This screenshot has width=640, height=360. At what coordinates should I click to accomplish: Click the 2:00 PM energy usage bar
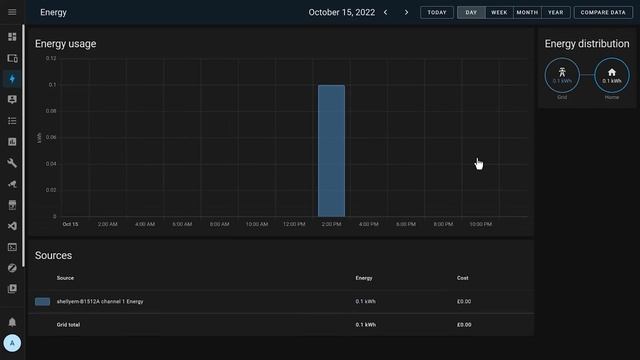331,151
